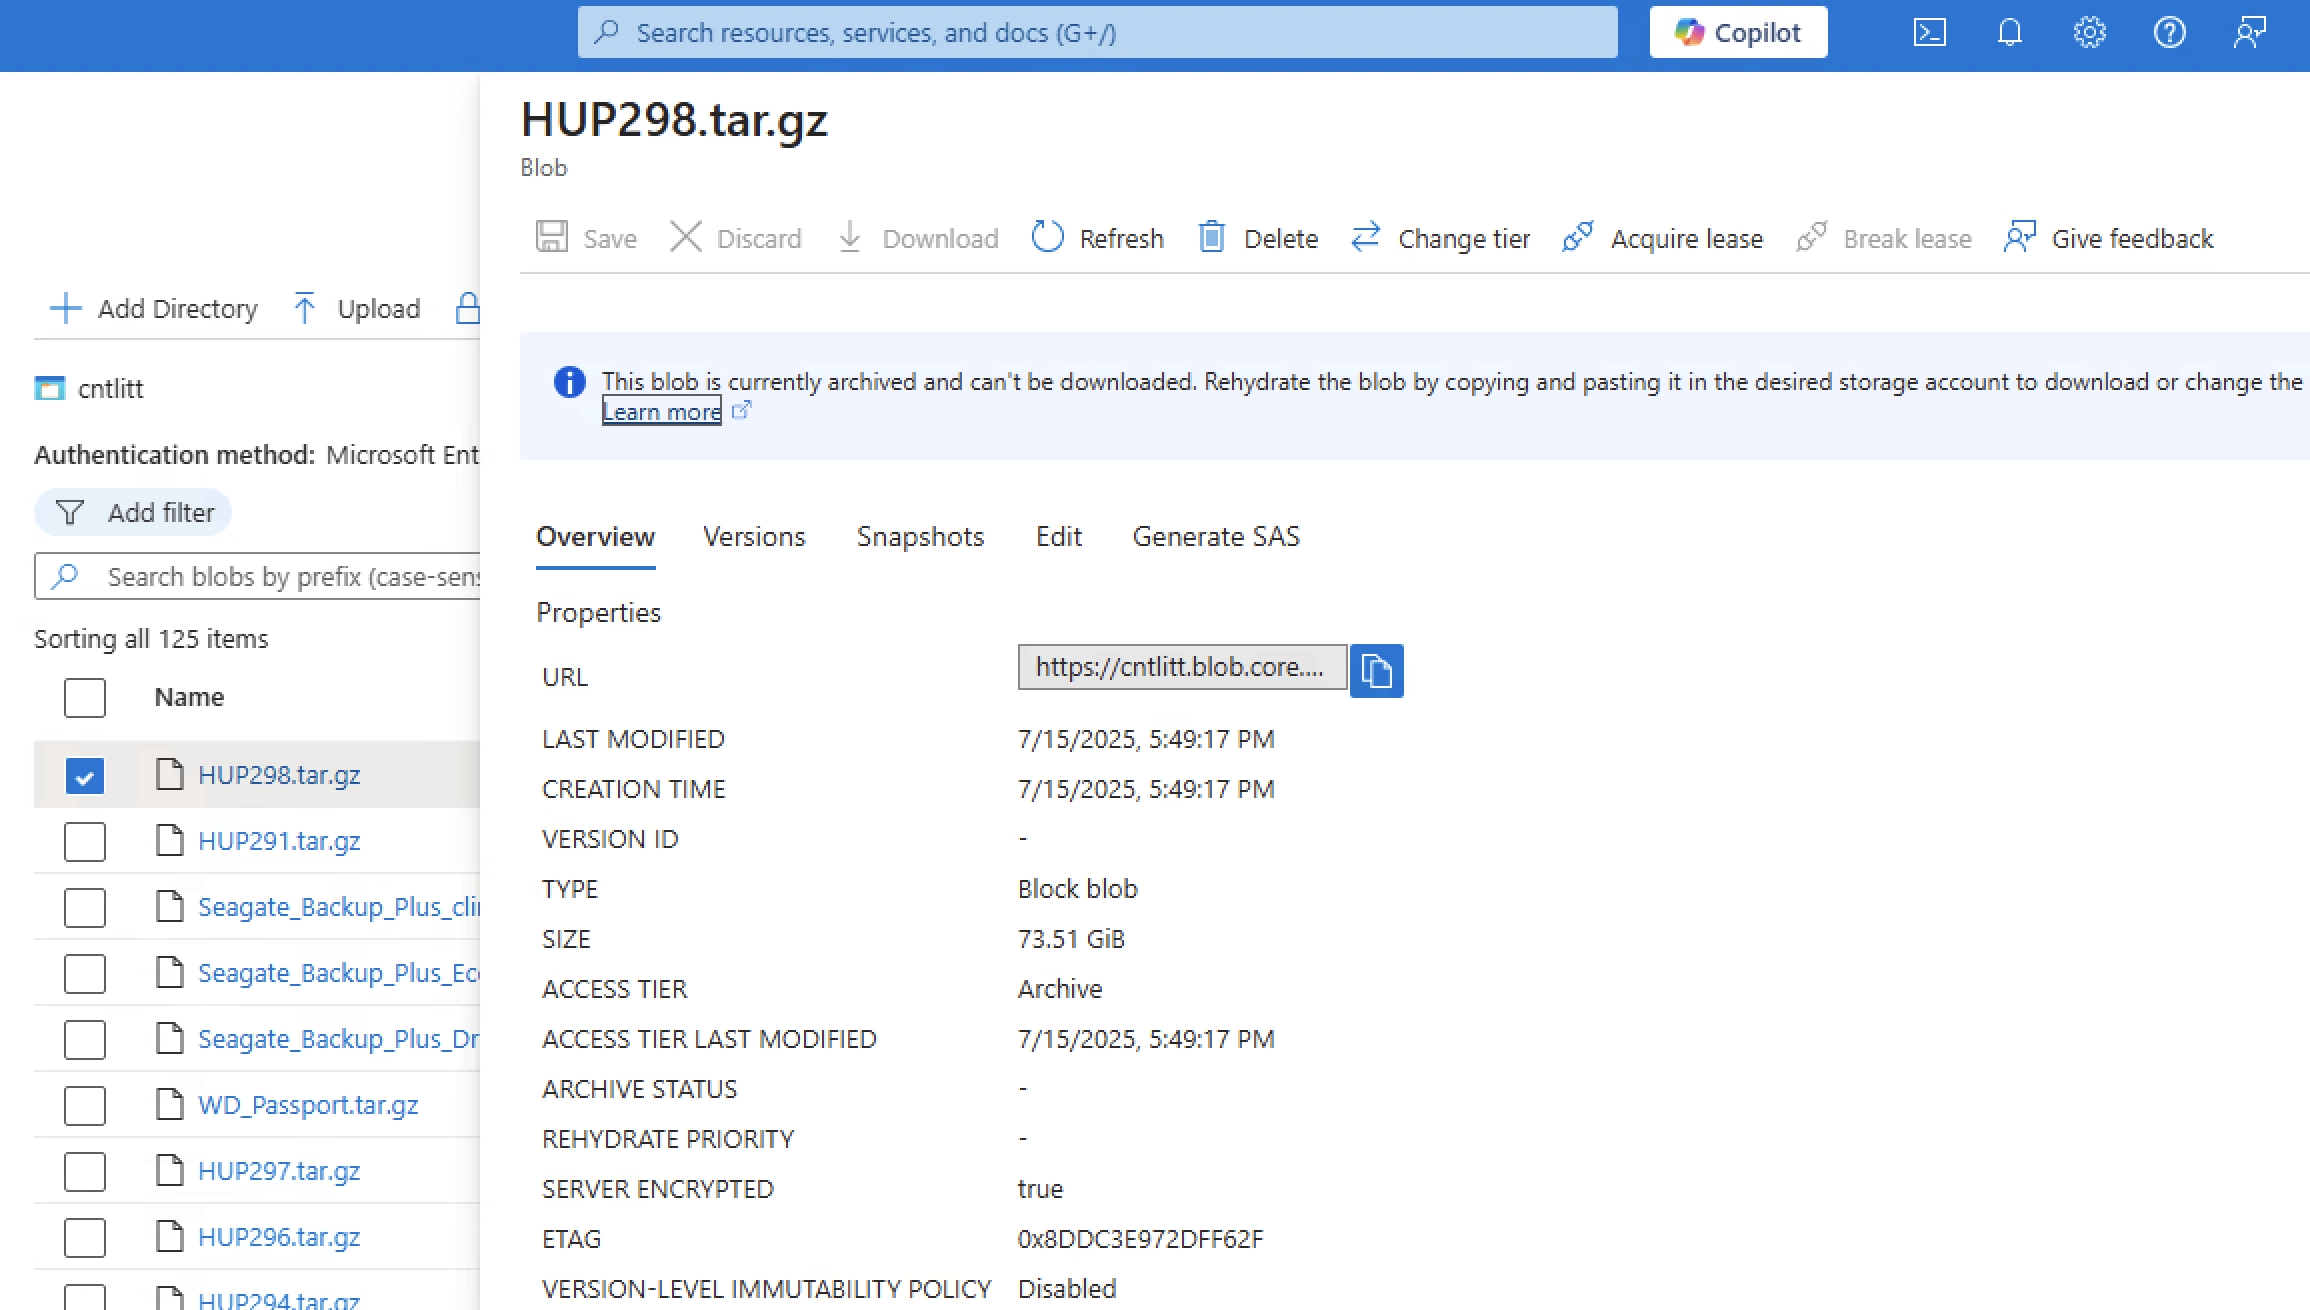This screenshot has width=2310, height=1310.
Task: Open Cloud Shell terminal icon
Action: pyautogui.click(x=1929, y=33)
